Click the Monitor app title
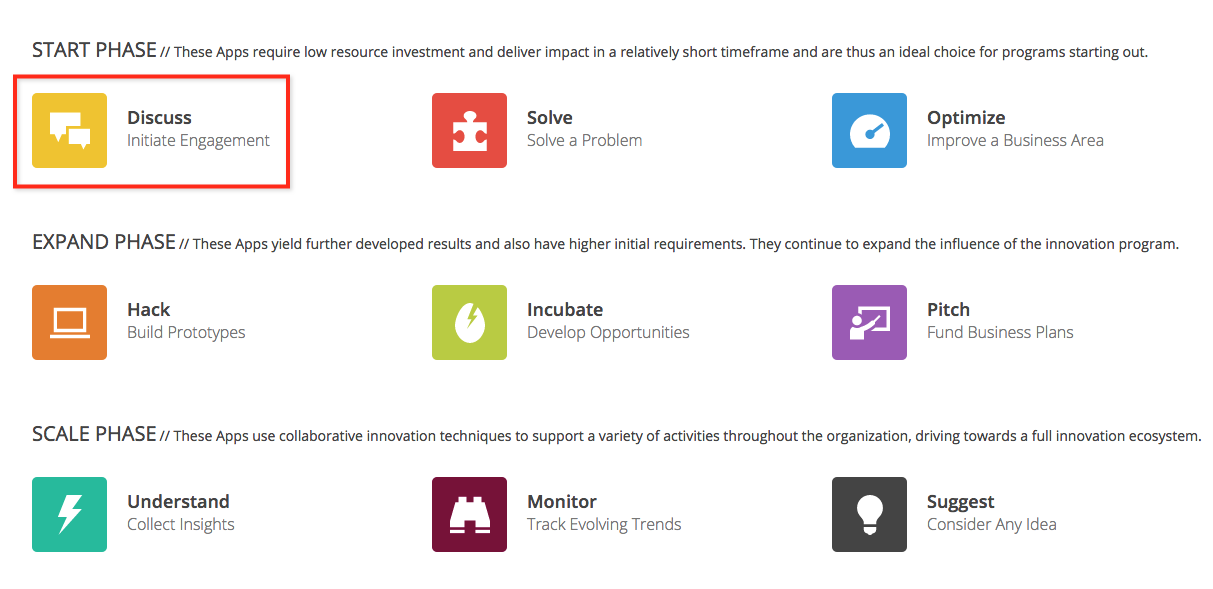1213x589 pixels. [562, 502]
